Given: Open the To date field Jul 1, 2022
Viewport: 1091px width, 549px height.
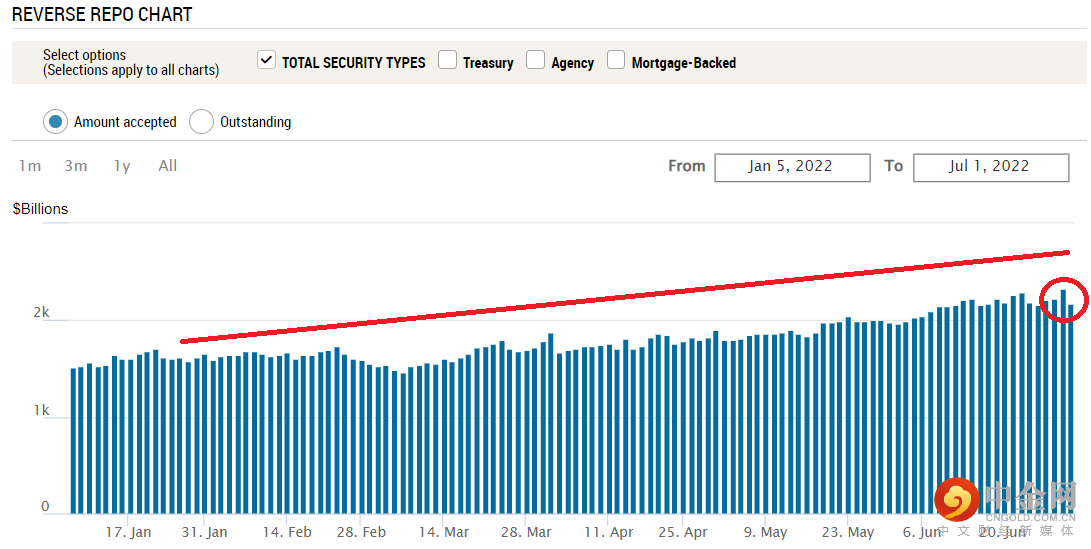Looking at the screenshot, I should tap(990, 167).
